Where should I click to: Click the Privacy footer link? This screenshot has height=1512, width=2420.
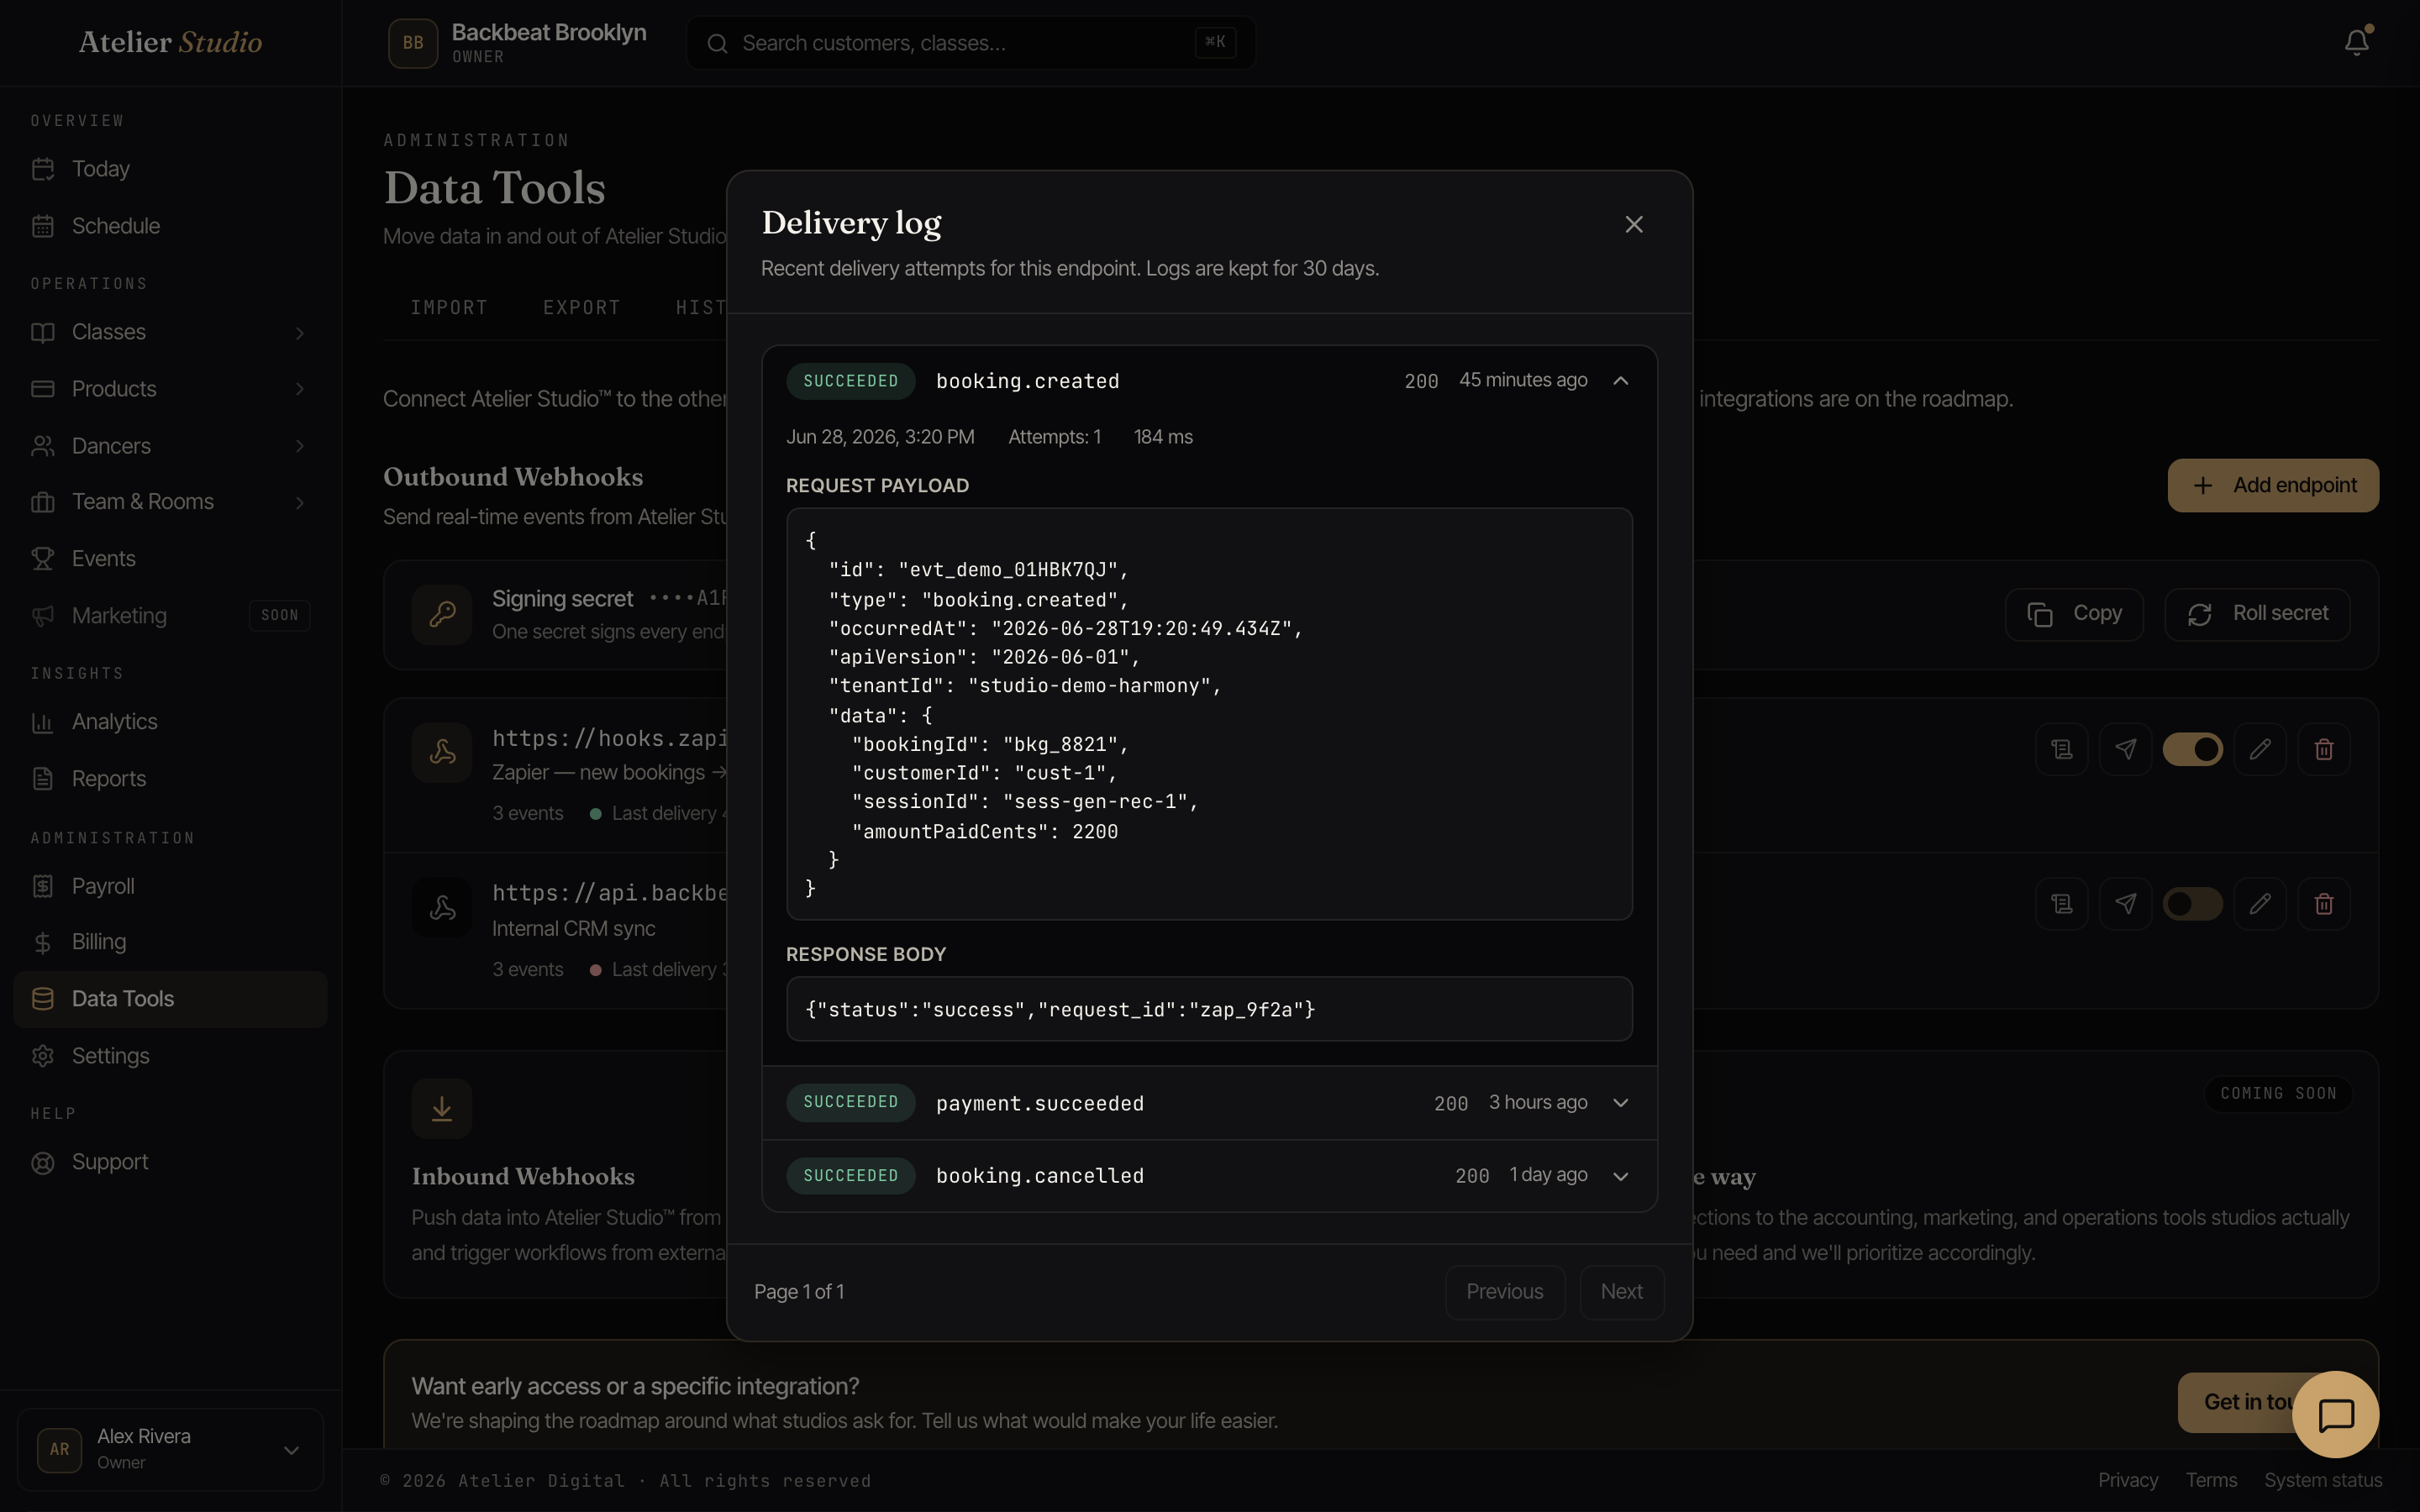(x=2128, y=1480)
